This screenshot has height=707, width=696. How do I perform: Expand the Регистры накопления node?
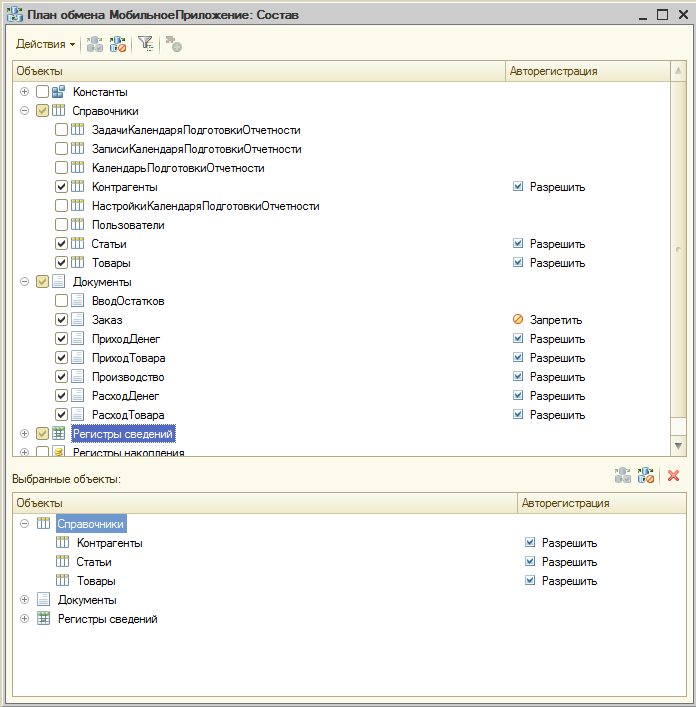(x=25, y=452)
